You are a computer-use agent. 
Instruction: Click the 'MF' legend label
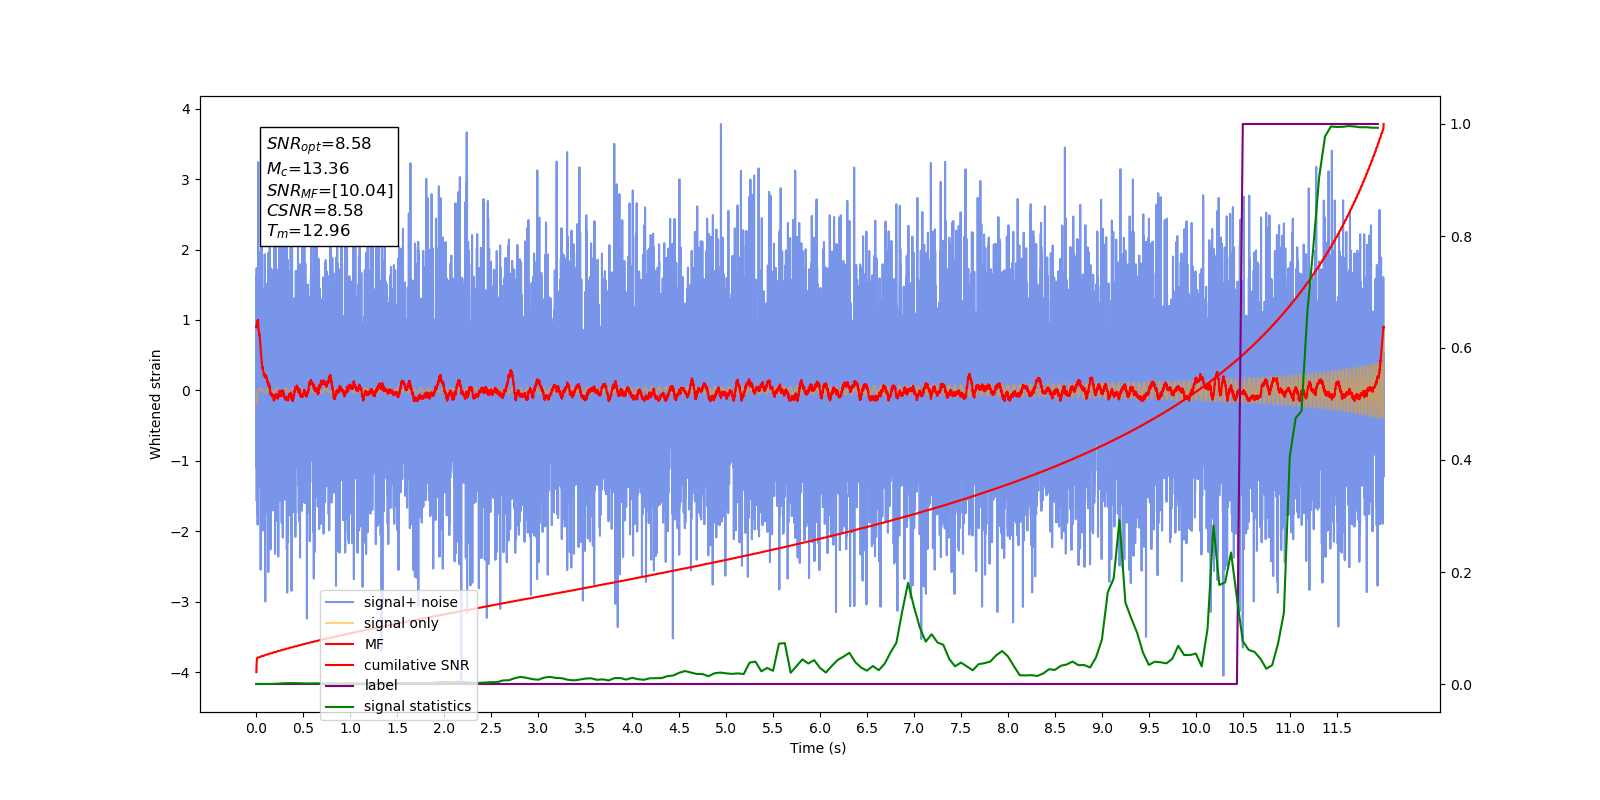[x=374, y=644]
